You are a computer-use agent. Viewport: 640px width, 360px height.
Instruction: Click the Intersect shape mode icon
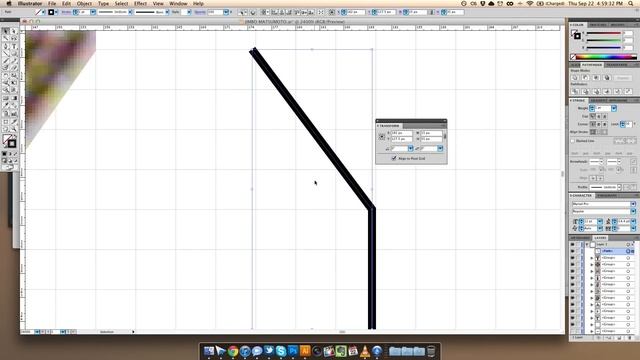pyautogui.click(x=596, y=78)
